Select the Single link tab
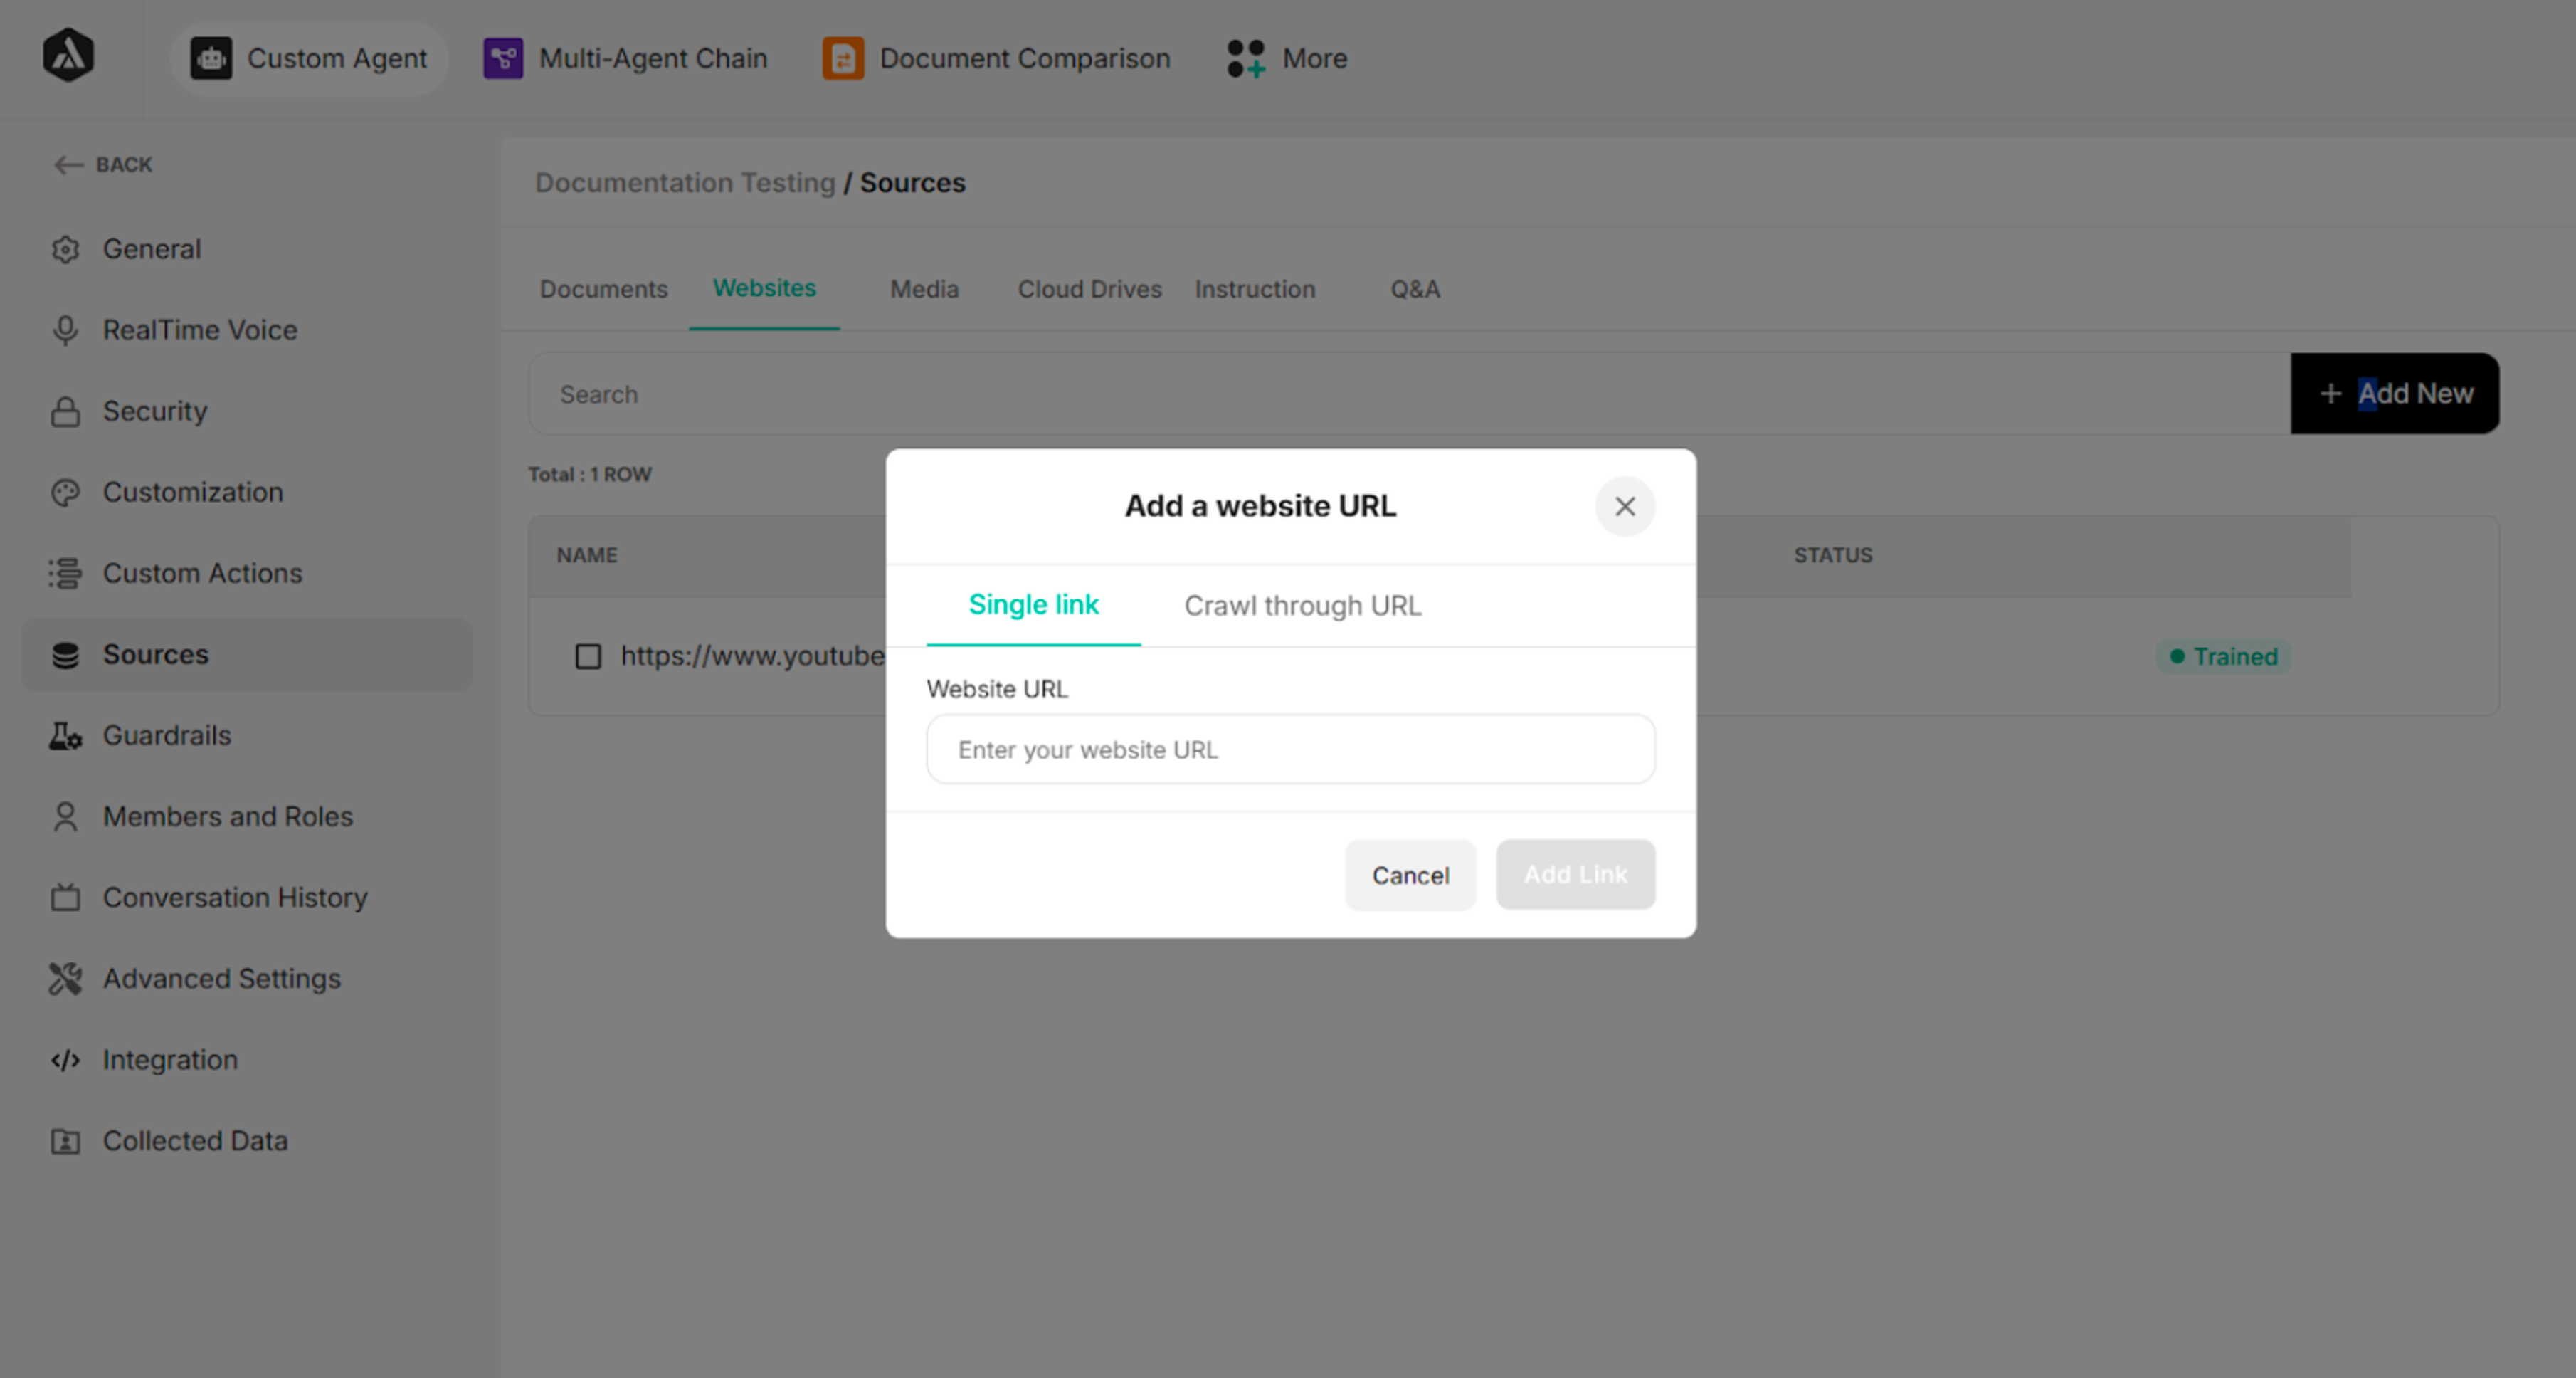Screen dimensions: 2576x1378 pyautogui.click(x=1033, y=605)
